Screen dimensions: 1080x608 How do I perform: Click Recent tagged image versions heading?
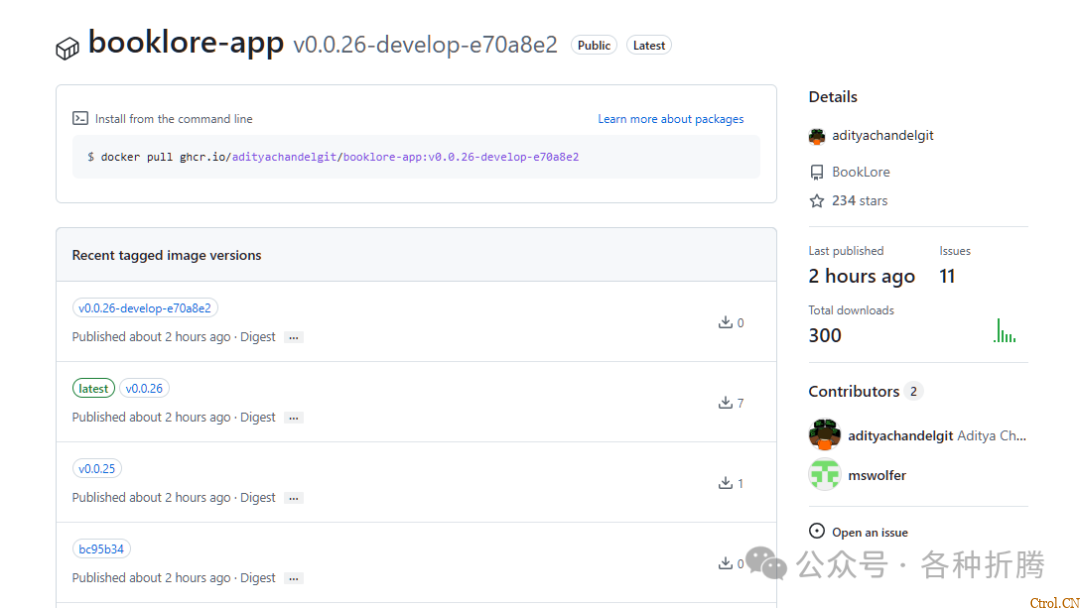point(167,255)
